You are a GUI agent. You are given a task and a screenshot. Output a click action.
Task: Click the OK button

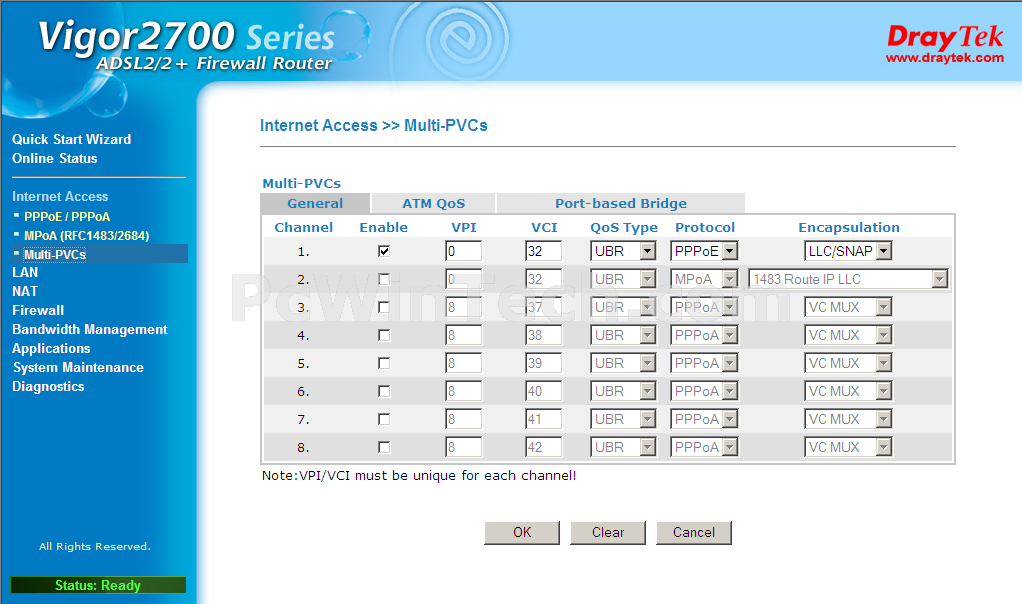point(522,532)
